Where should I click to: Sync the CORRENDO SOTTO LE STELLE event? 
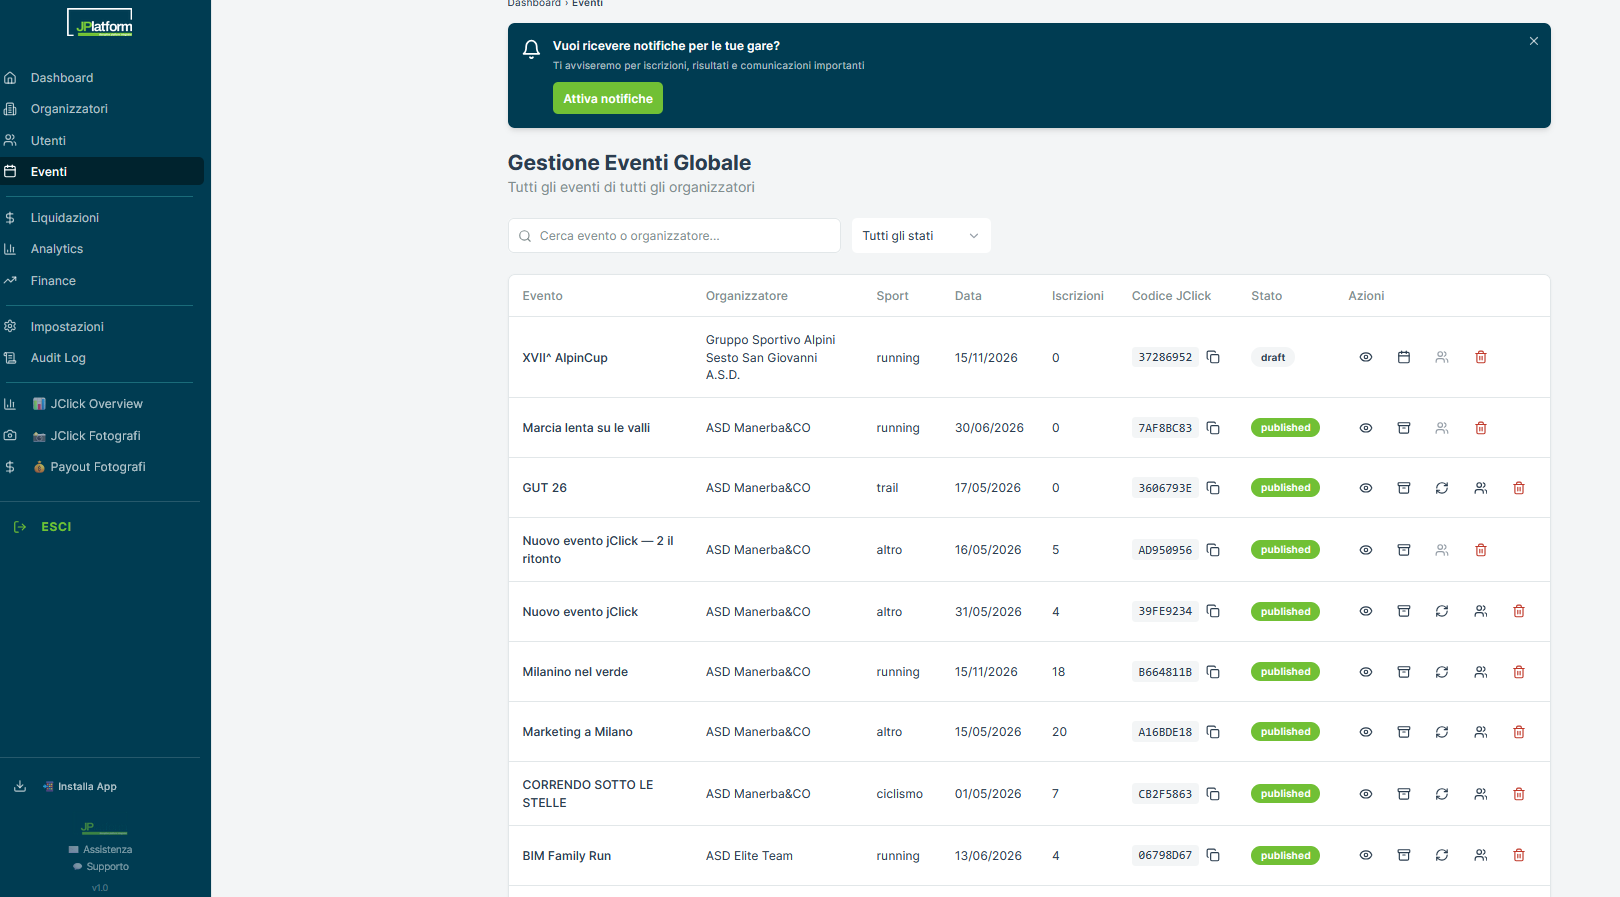[1442, 794]
